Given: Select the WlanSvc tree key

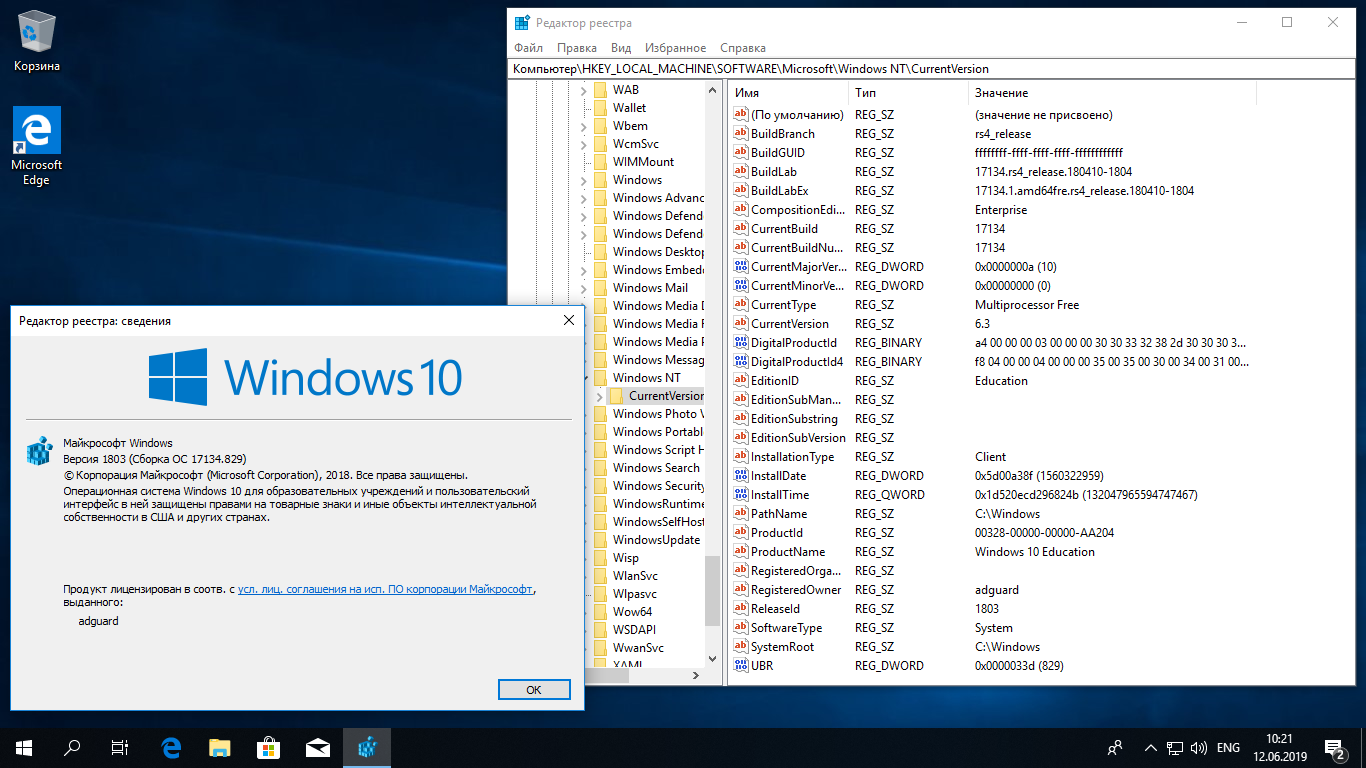Looking at the screenshot, I should point(635,576).
